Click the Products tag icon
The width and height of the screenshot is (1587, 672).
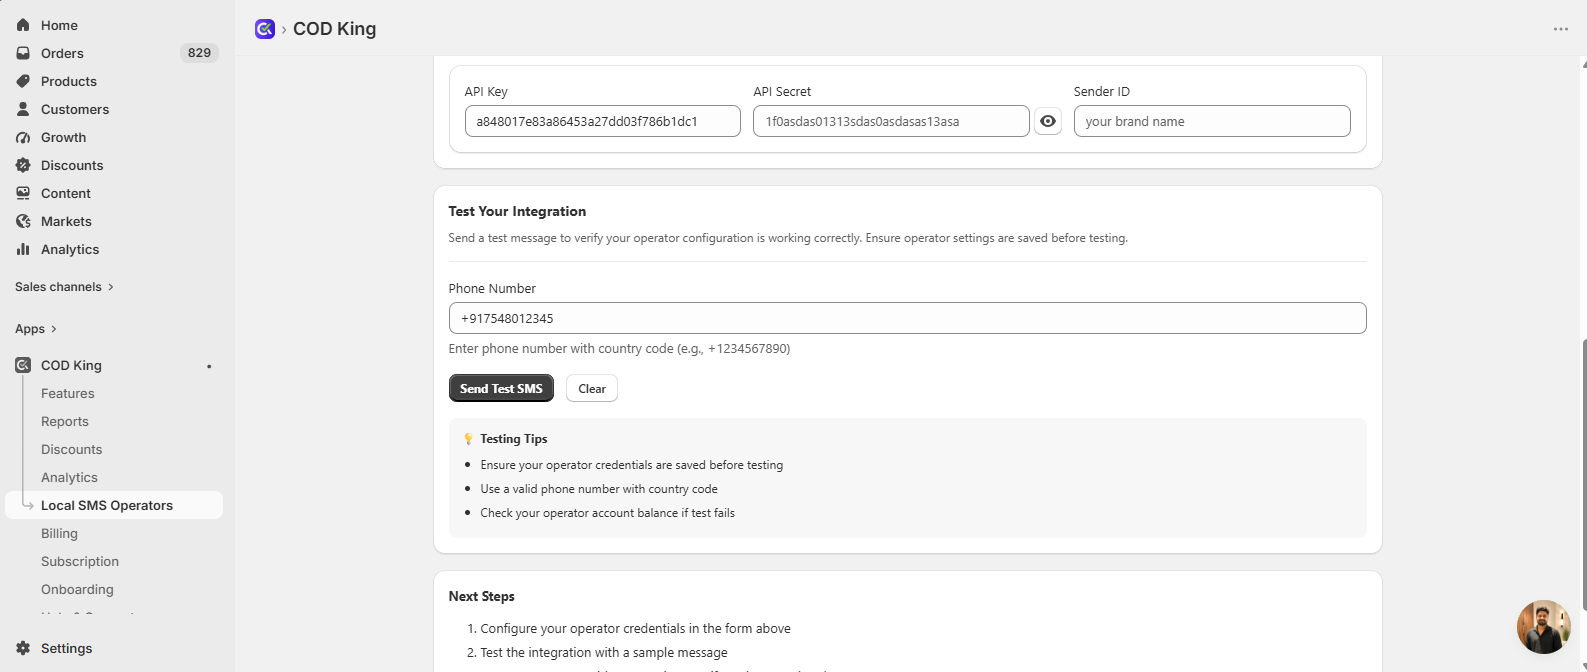click(x=23, y=81)
